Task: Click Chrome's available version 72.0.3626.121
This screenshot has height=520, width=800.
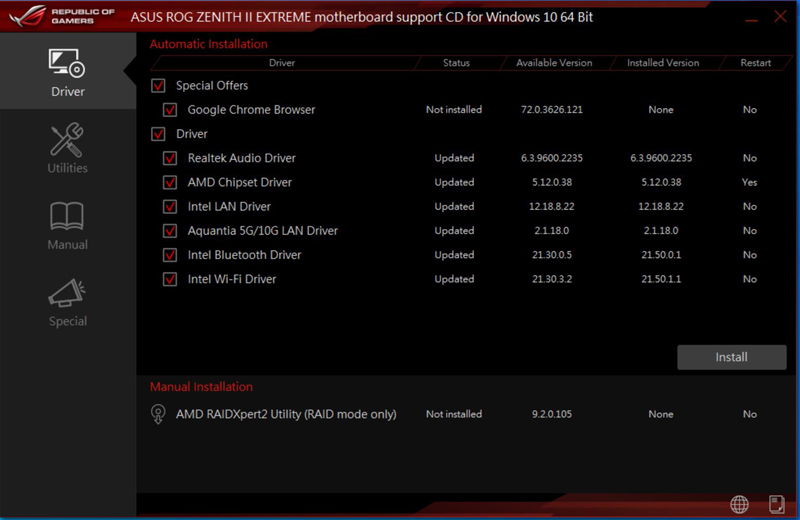Action: click(552, 110)
